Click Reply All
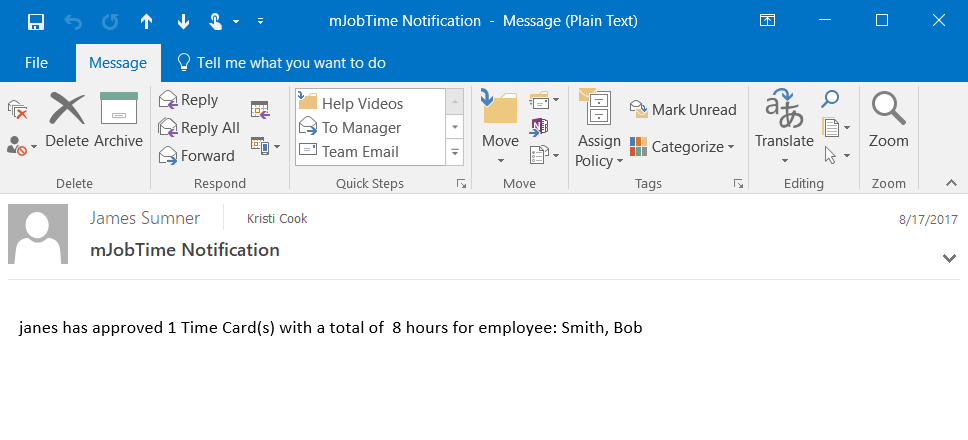Viewport: 968px width, 440px height. (199, 128)
